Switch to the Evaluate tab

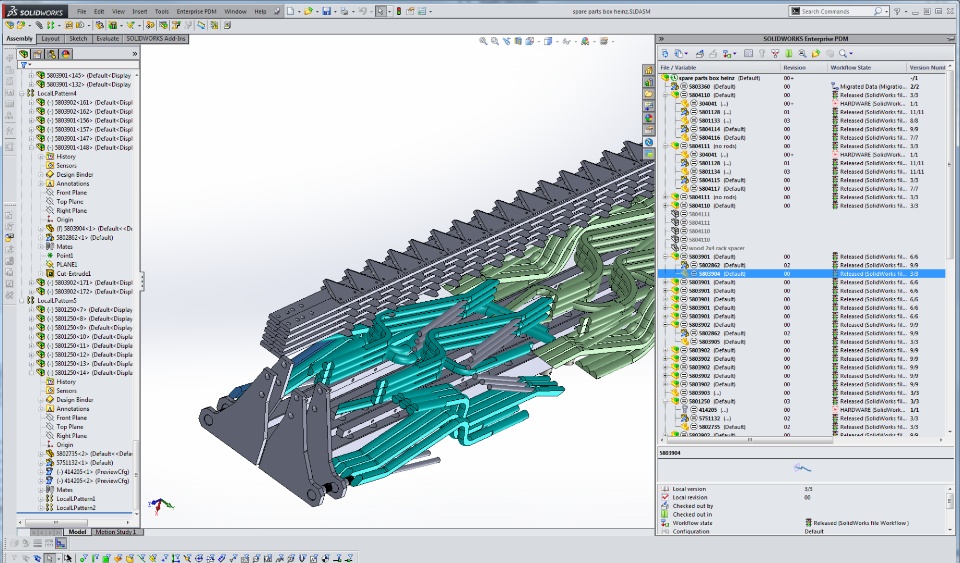point(107,39)
